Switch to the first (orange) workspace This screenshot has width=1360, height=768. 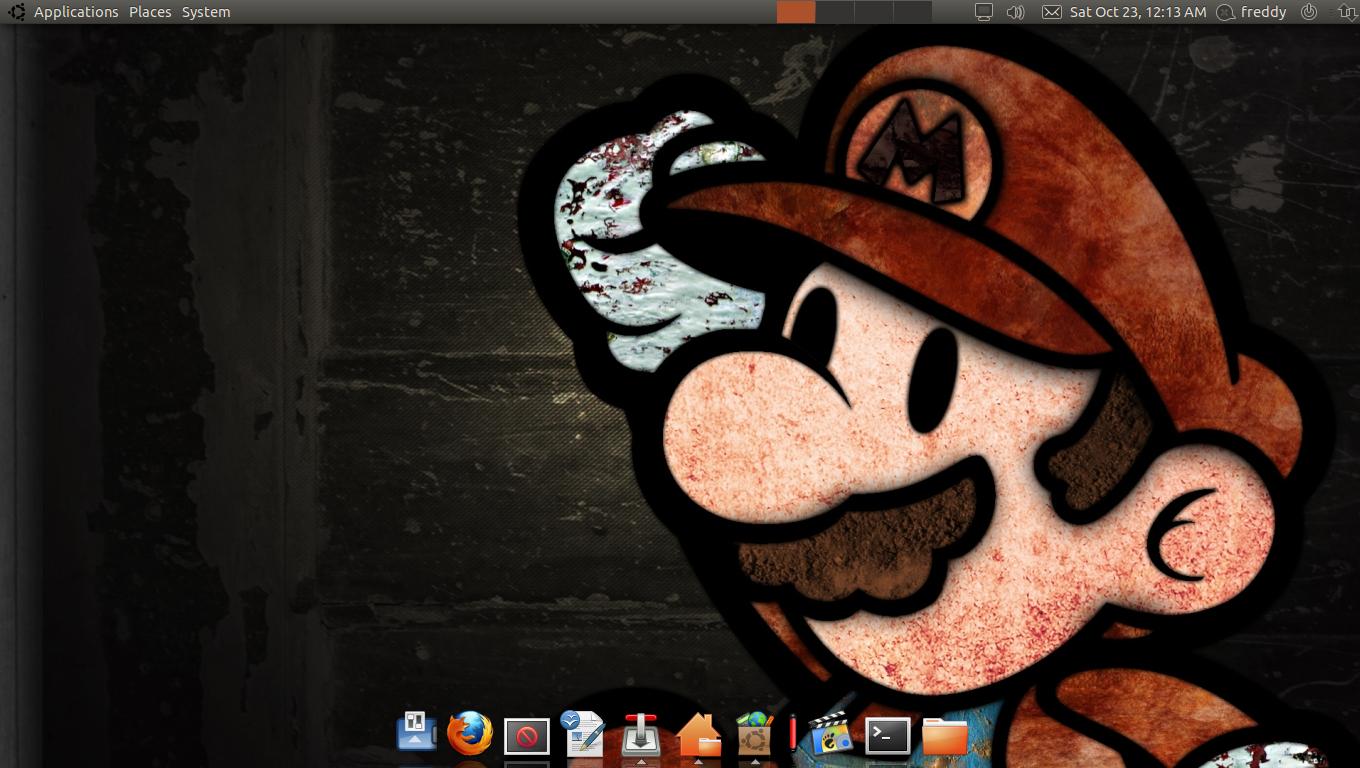point(796,12)
